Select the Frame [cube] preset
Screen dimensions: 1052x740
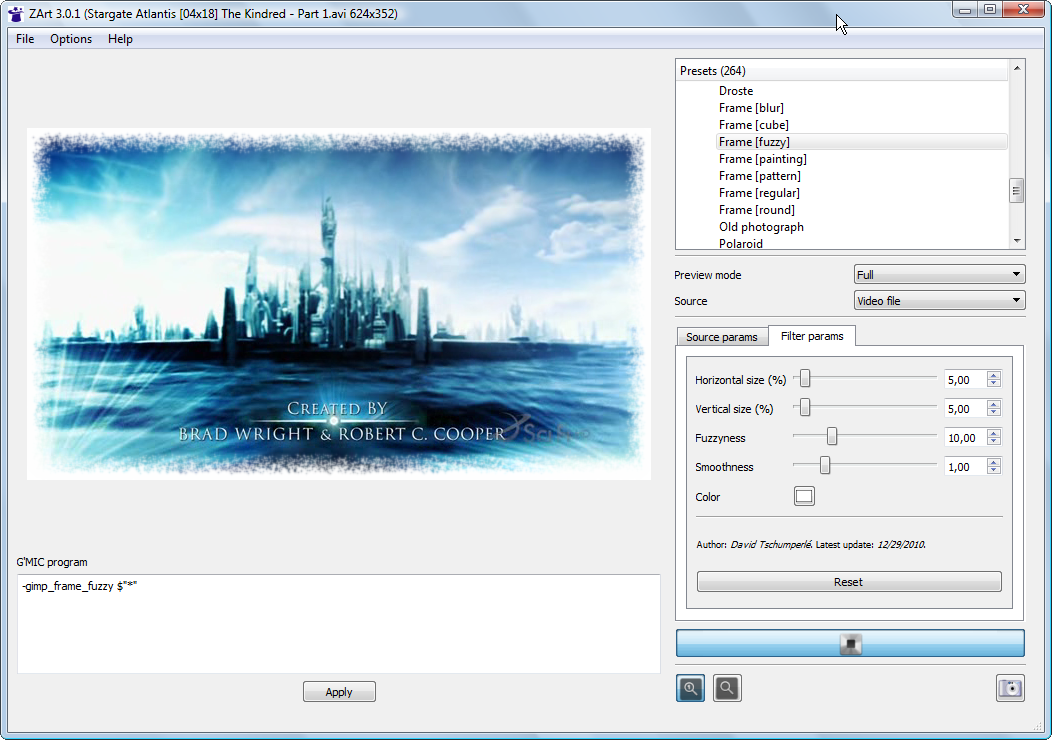coord(753,125)
